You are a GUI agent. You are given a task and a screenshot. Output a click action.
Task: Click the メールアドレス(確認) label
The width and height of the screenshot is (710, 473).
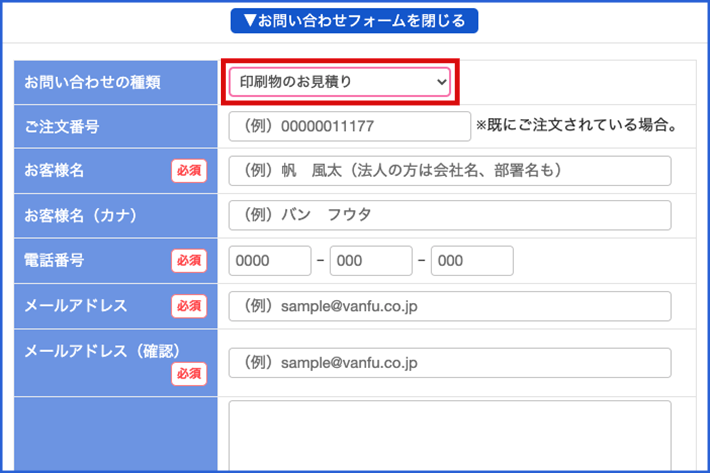click(x=103, y=351)
